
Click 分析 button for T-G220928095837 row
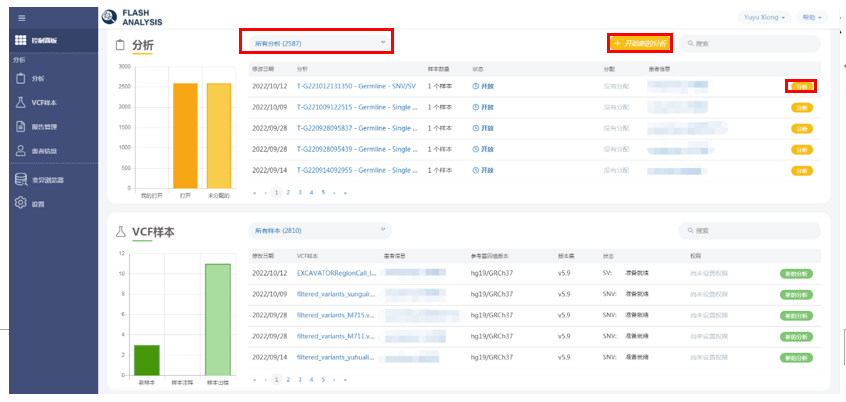pyautogui.click(x=802, y=128)
